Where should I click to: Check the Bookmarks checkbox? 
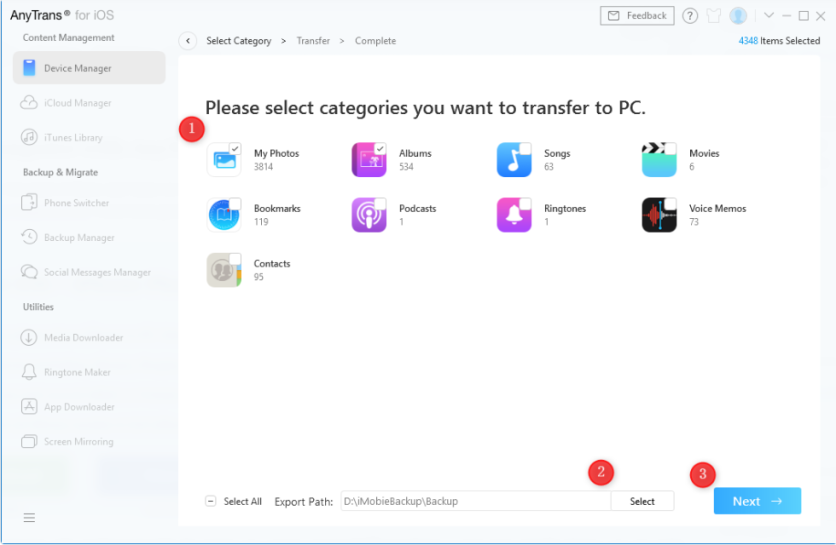[x=235, y=204]
